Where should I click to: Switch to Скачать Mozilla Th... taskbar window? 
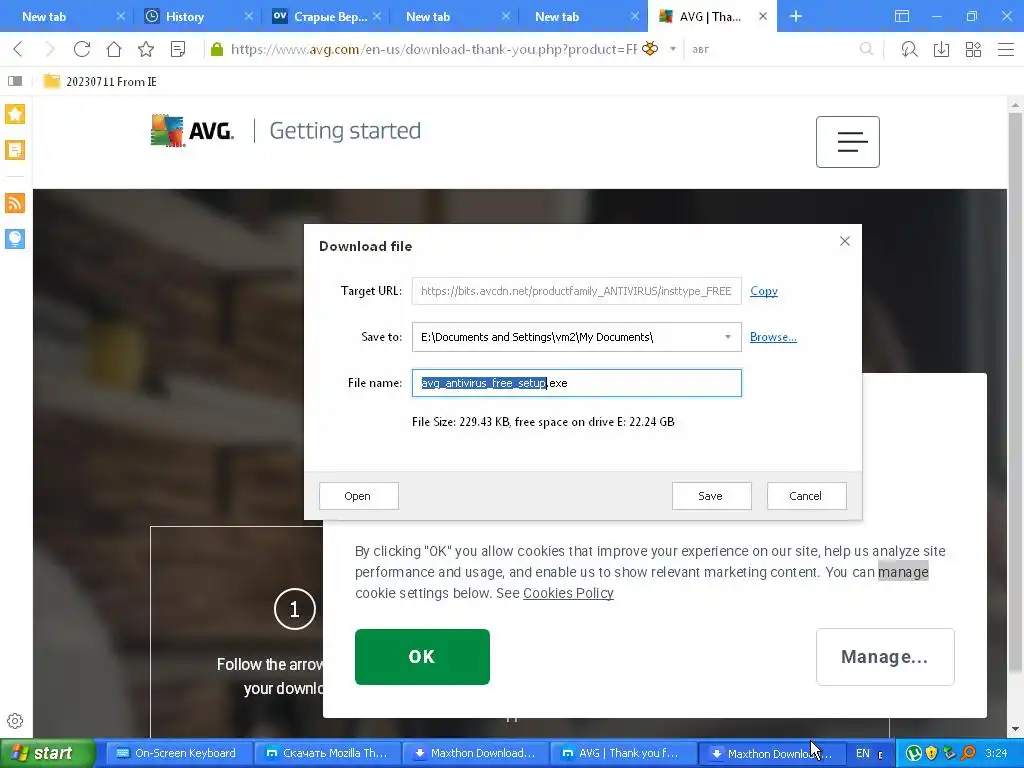327,753
